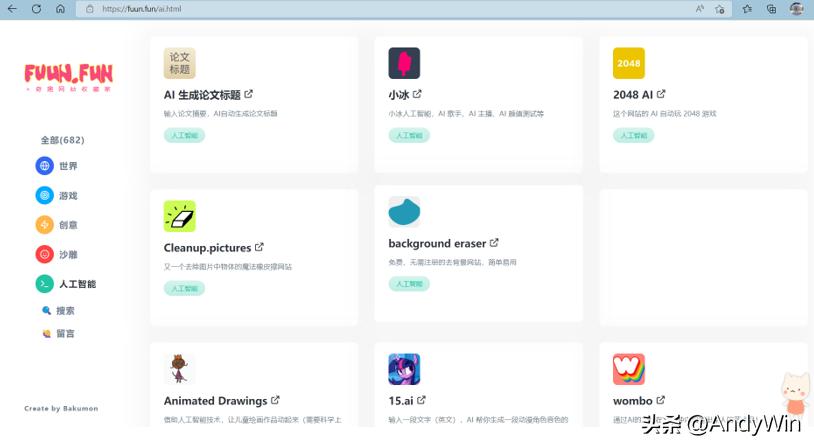Select the 人工智能 category green icon

45,284
